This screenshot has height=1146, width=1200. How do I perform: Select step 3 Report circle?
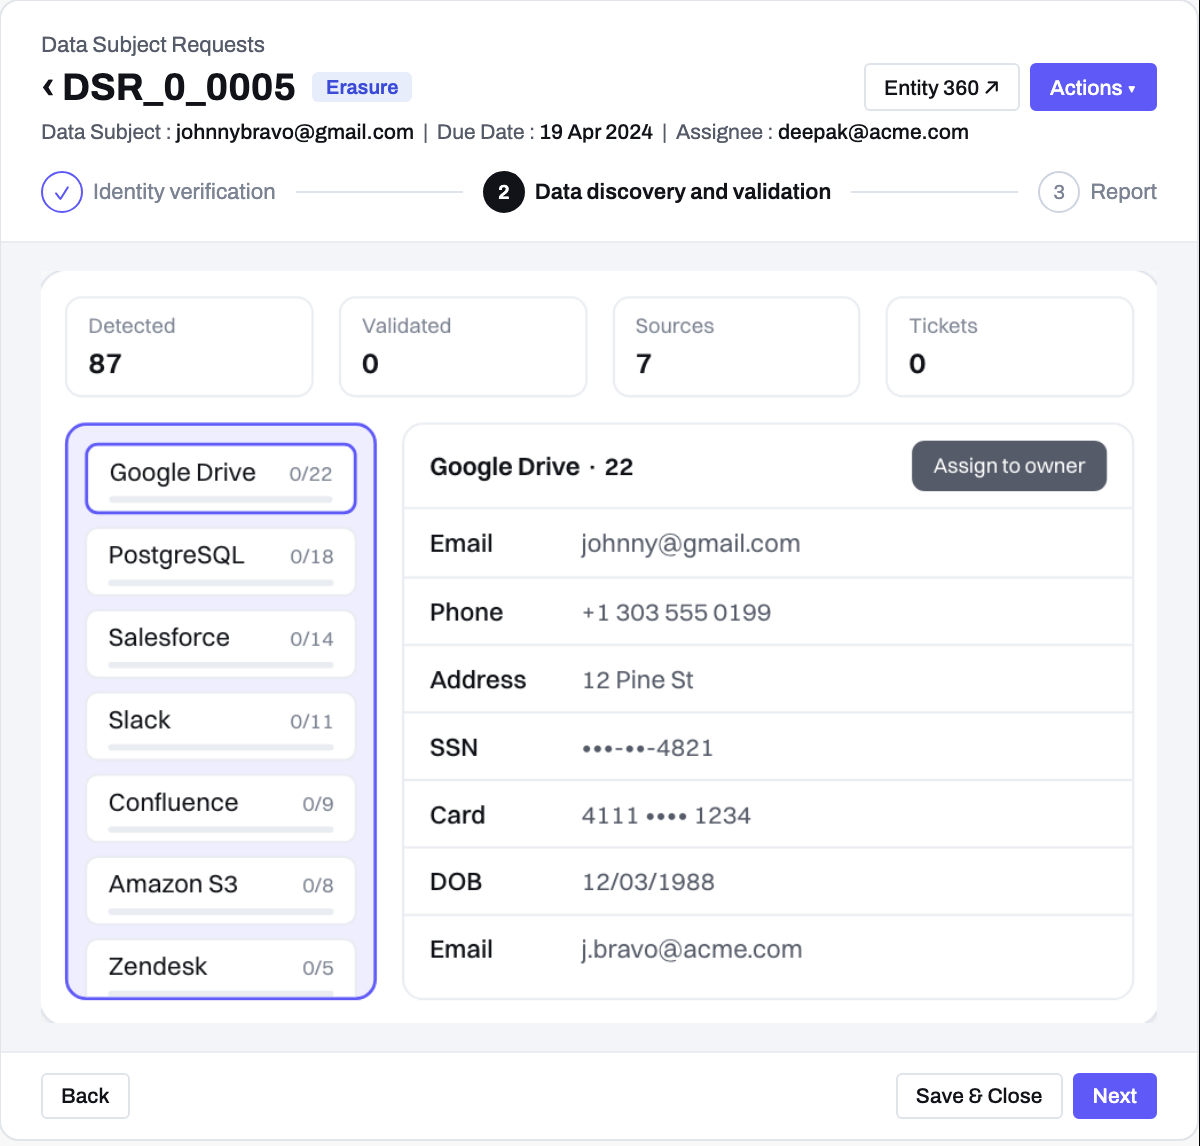(1059, 192)
